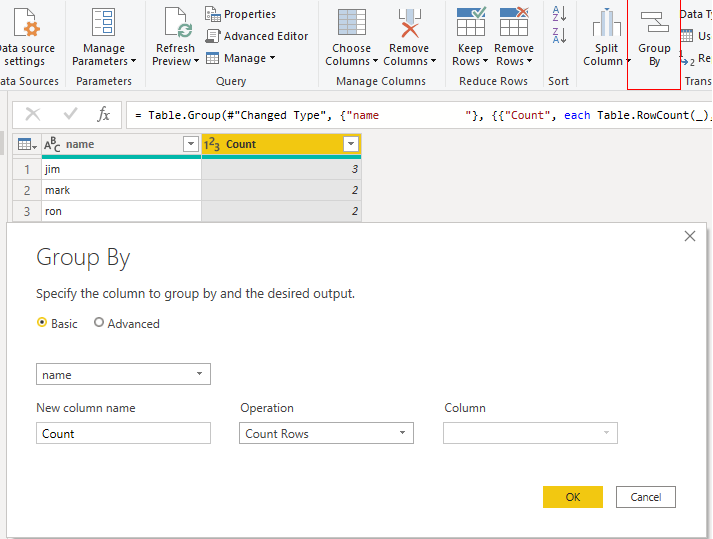The width and height of the screenshot is (713, 539).
Task: Select the Count column header
Action: click(x=281, y=145)
